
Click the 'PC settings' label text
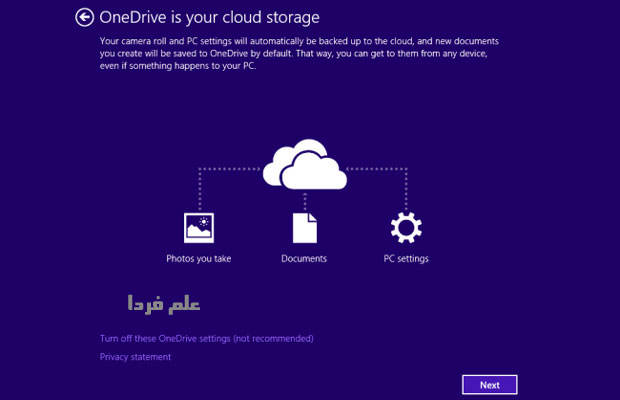click(x=406, y=259)
